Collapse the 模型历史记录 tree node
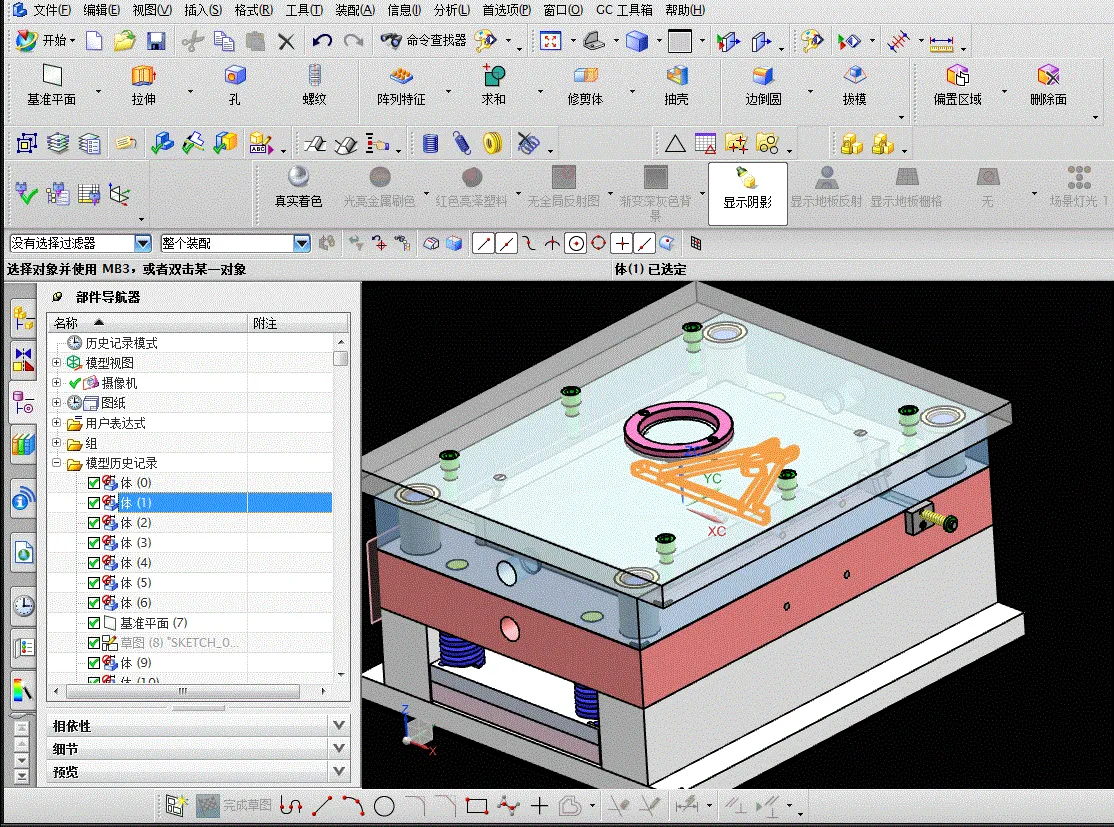The width and height of the screenshot is (1114, 827). pyautogui.click(x=56, y=462)
